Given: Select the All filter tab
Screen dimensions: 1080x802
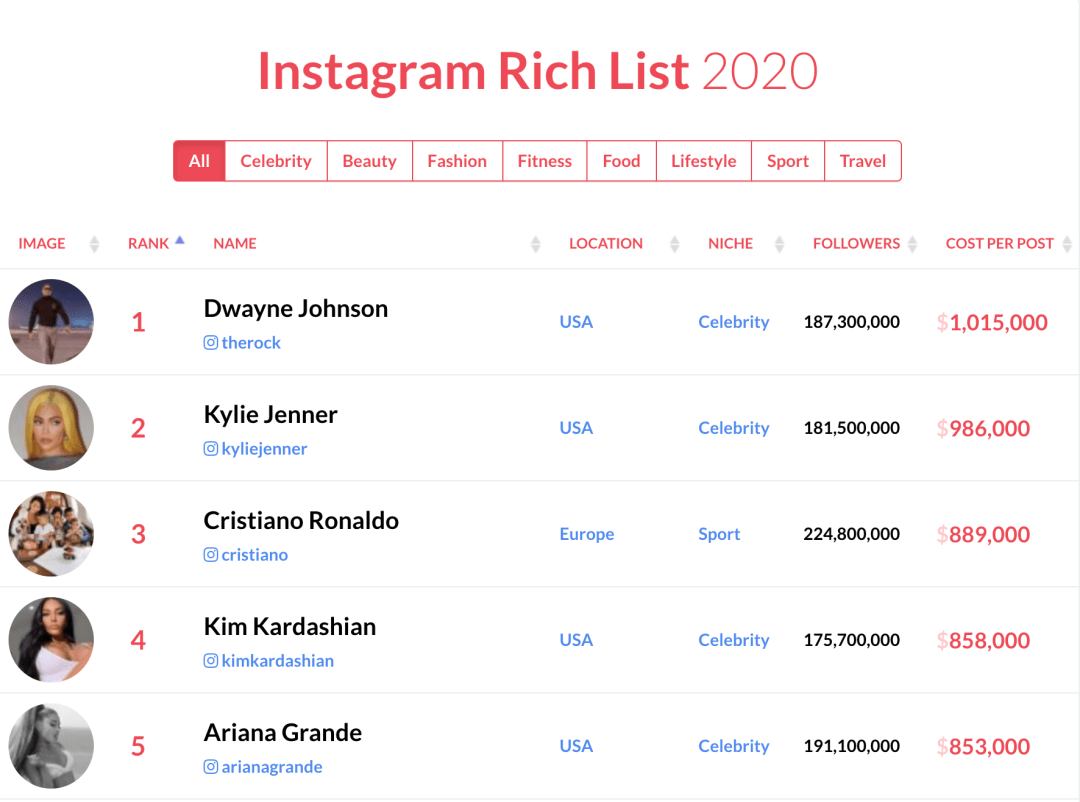Looking at the screenshot, I should [x=199, y=161].
